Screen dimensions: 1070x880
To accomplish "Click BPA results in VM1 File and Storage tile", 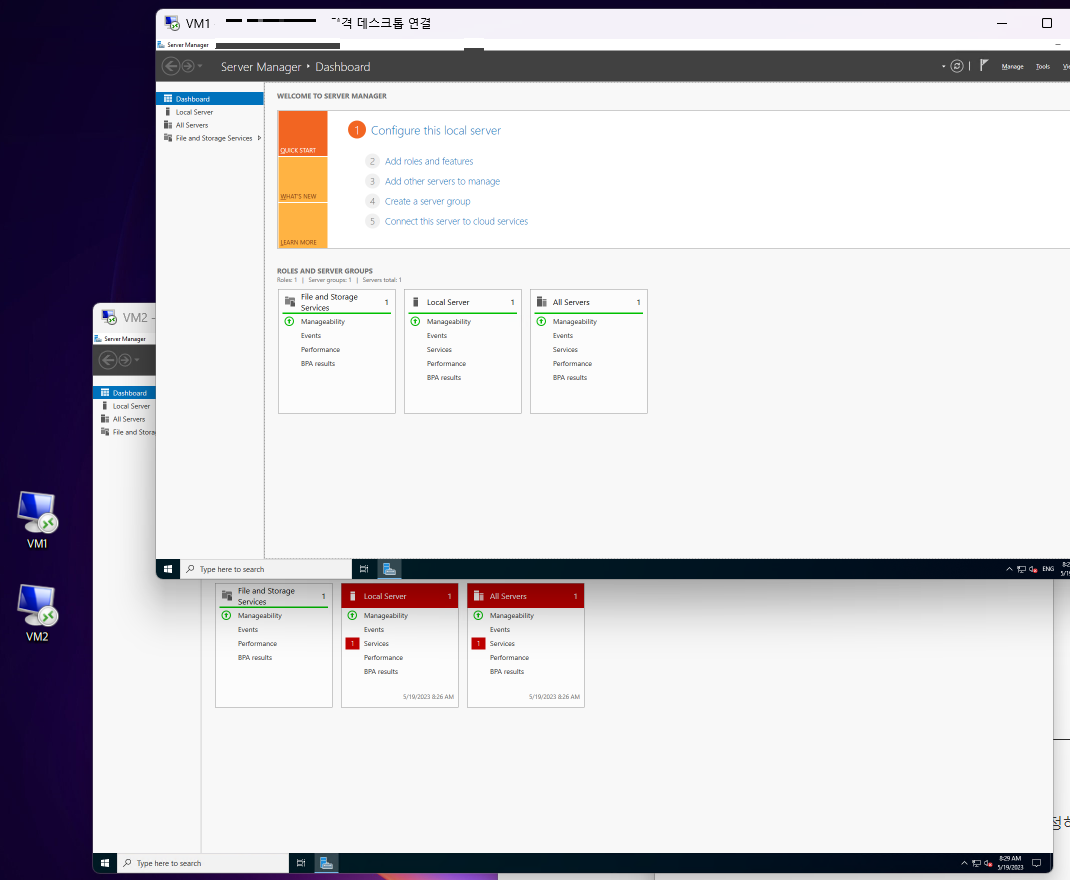I will click(318, 364).
